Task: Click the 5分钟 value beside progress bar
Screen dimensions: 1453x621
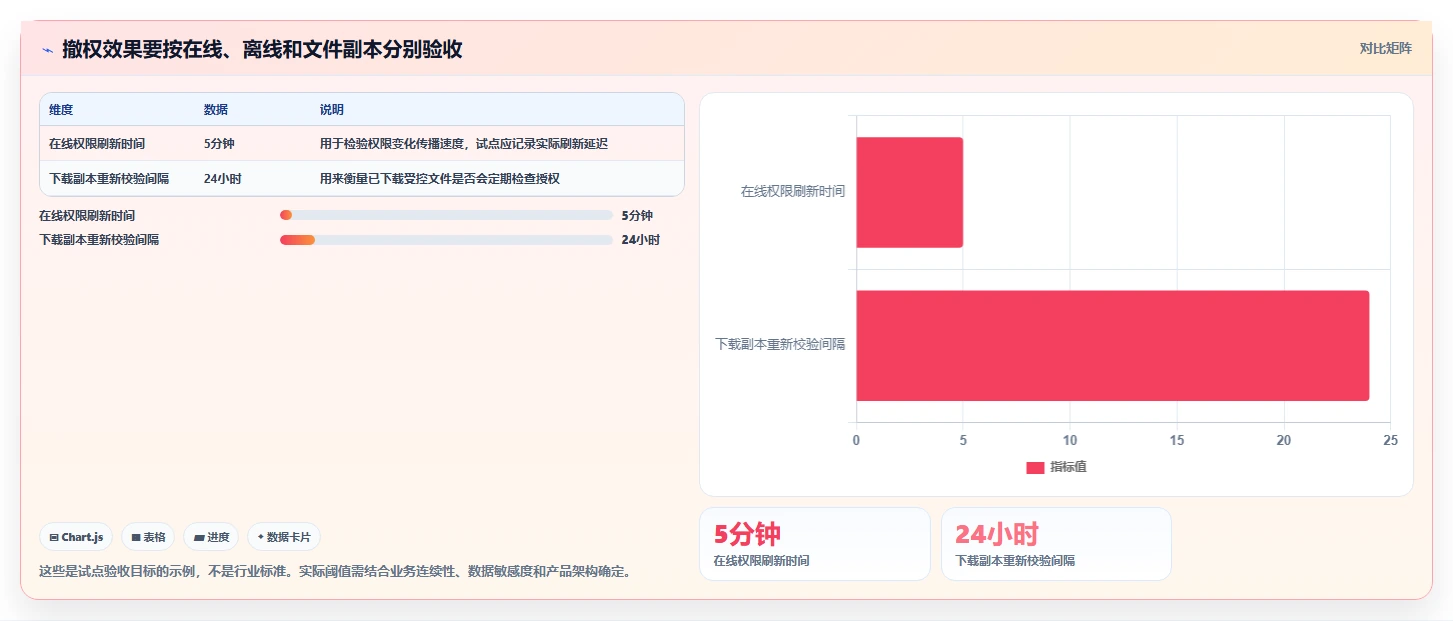Action: click(x=637, y=215)
